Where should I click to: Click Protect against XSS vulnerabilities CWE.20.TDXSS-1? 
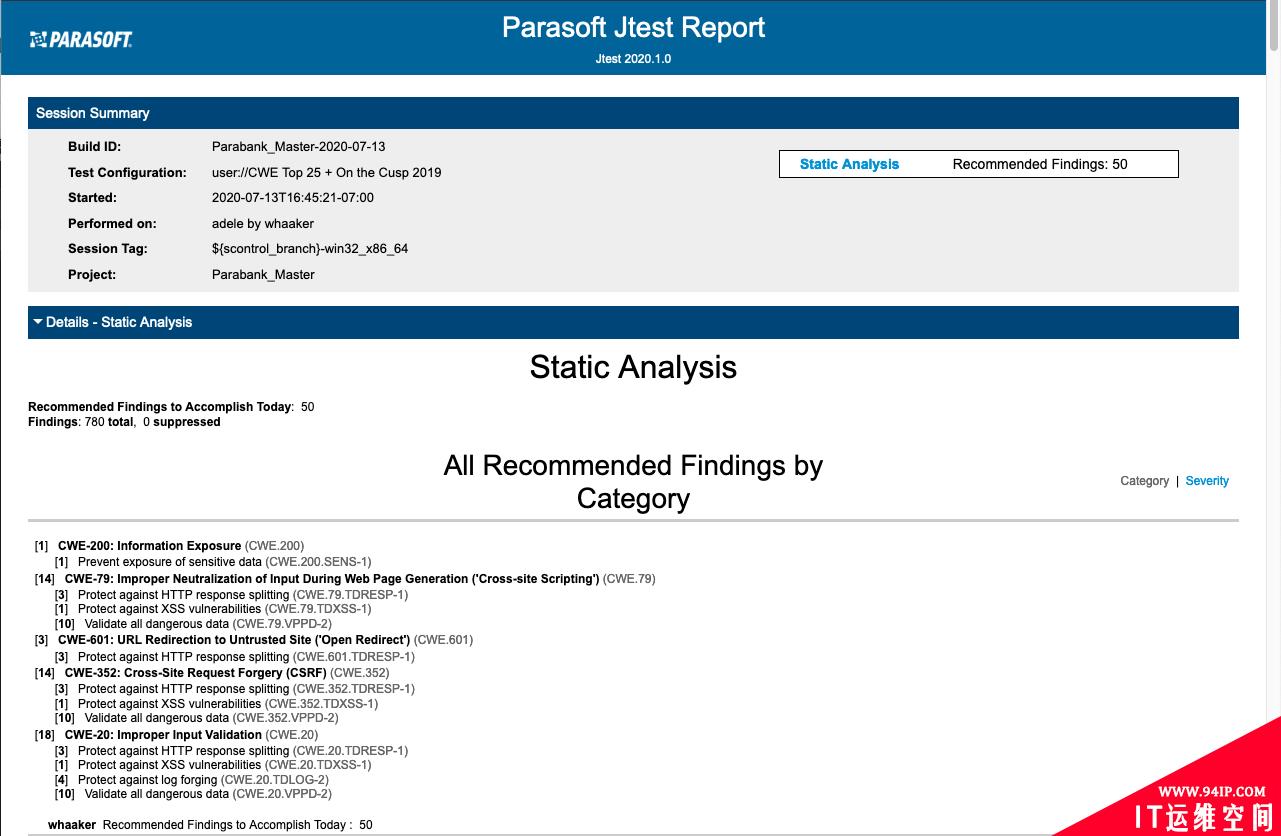tap(213, 765)
